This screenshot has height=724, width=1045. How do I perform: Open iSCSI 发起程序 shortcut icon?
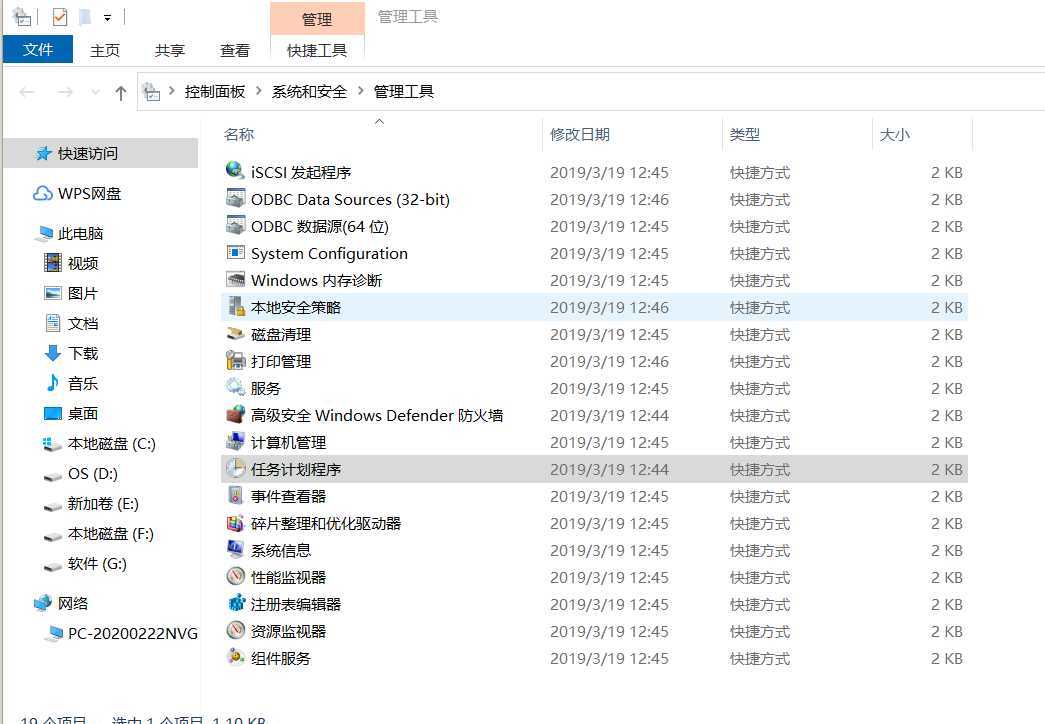pyautogui.click(x=235, y=171)
